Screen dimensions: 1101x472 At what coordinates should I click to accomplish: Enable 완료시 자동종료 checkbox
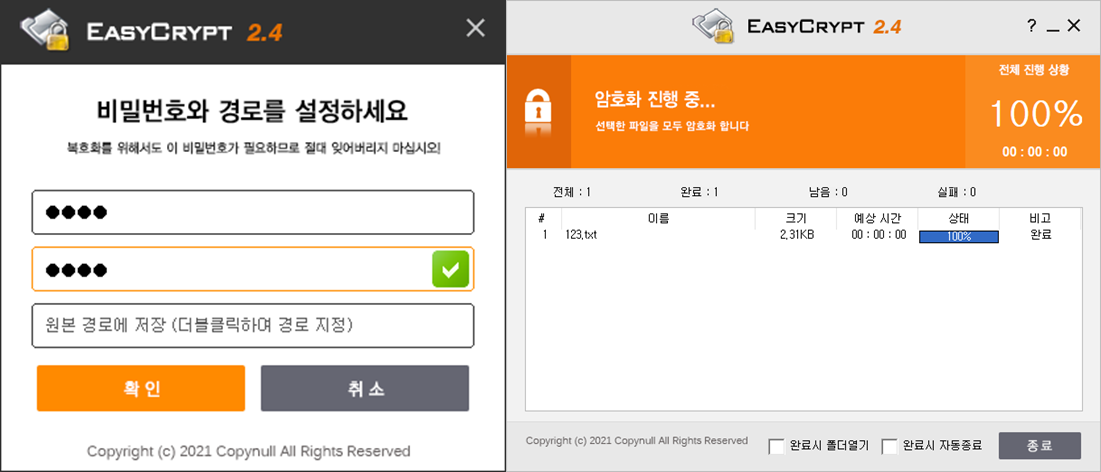890,446
